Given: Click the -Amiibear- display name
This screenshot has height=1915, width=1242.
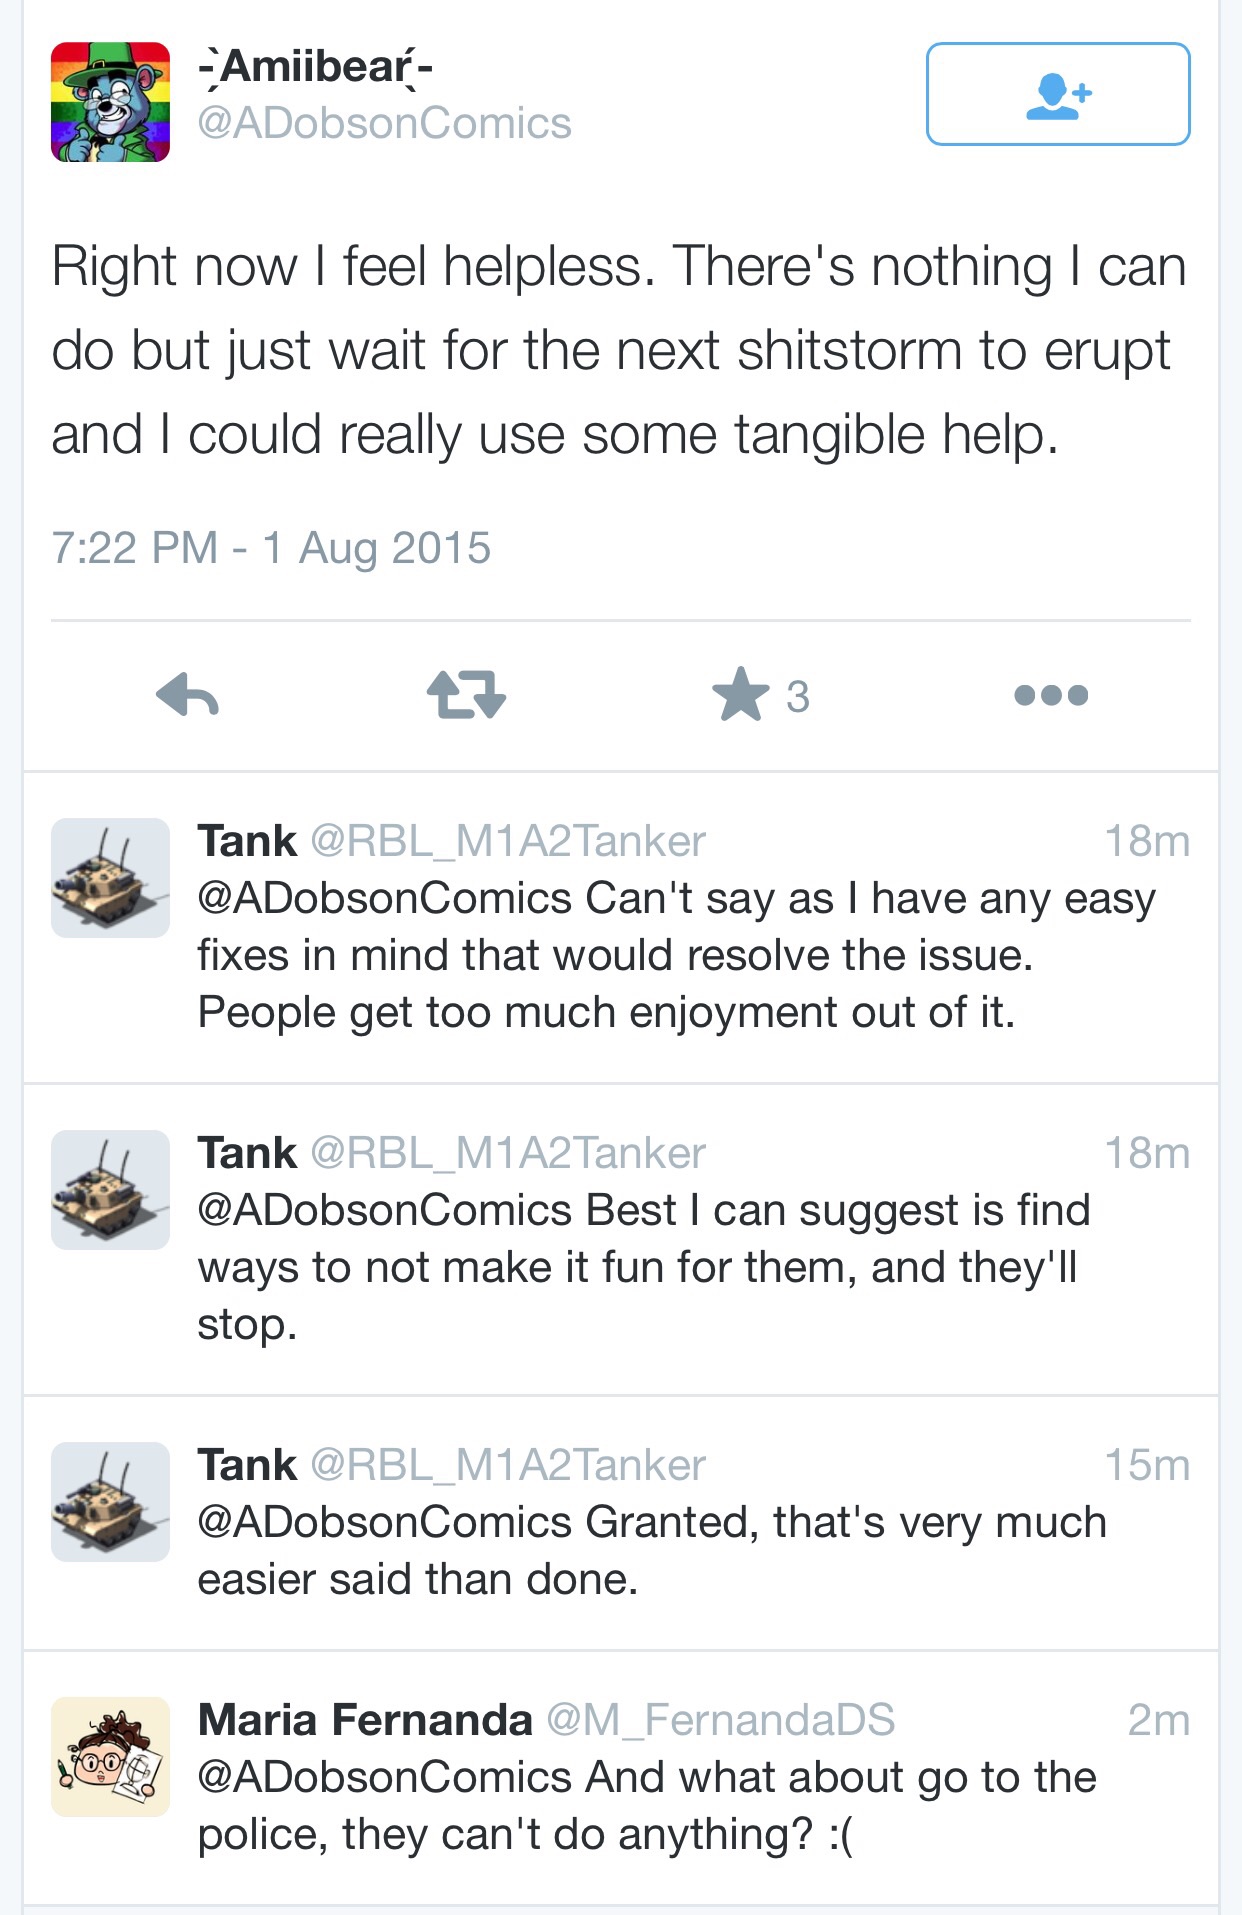Looking at the screenshot, I should [315, 68].
